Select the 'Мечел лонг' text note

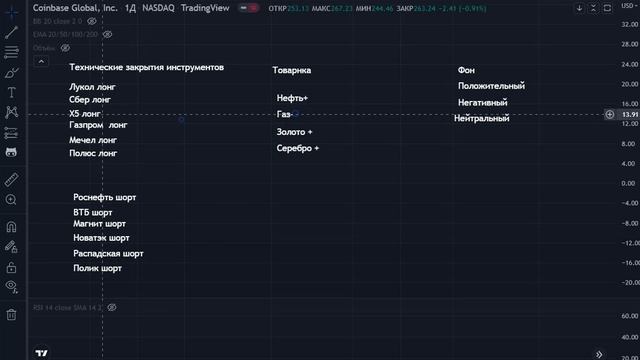93,140
